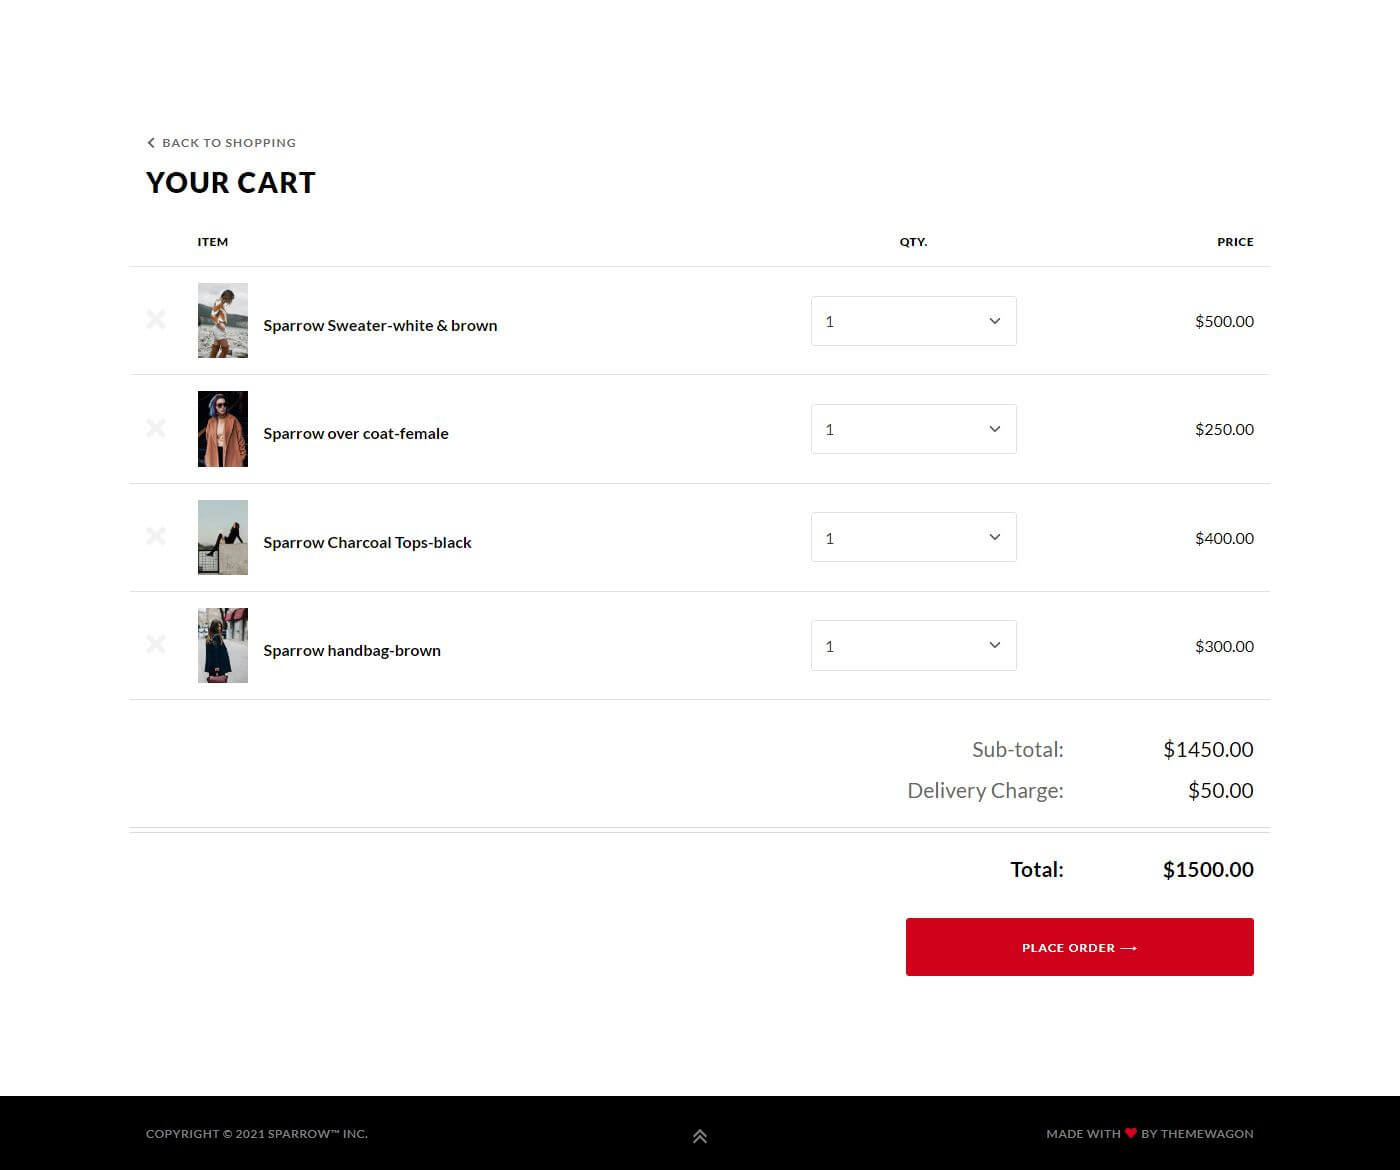Click the back arrow chevron icon
This screenshot has height=1170, width=1400.
click(x=151, y=143)
